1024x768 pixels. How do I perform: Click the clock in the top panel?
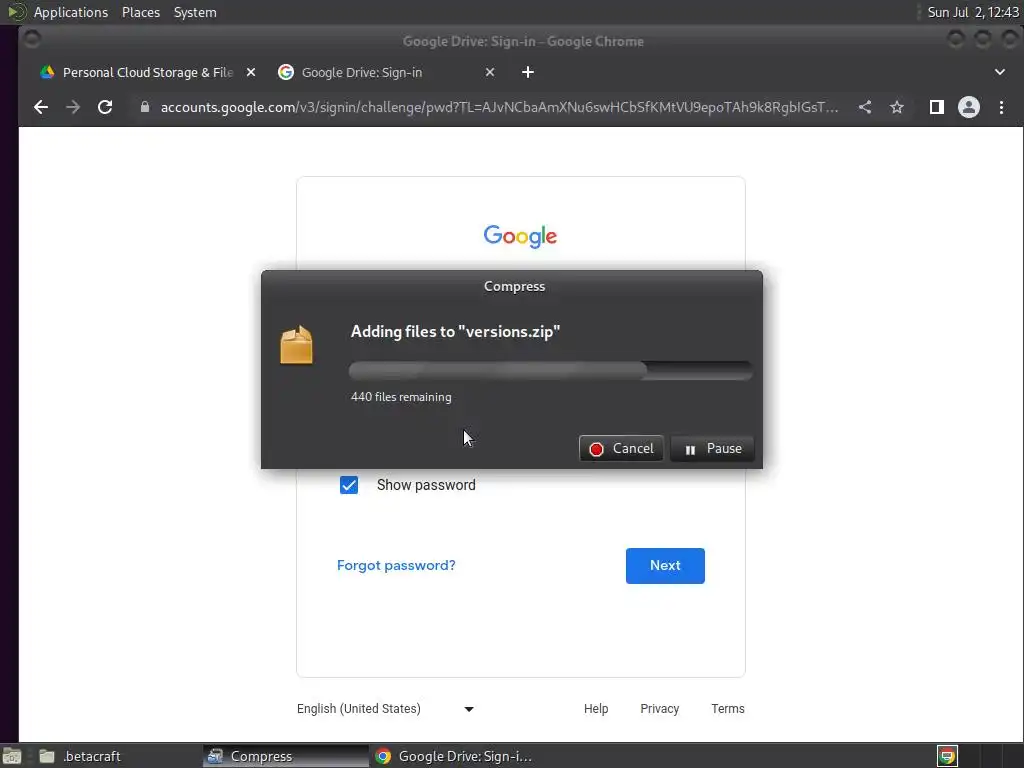point(972,12)
